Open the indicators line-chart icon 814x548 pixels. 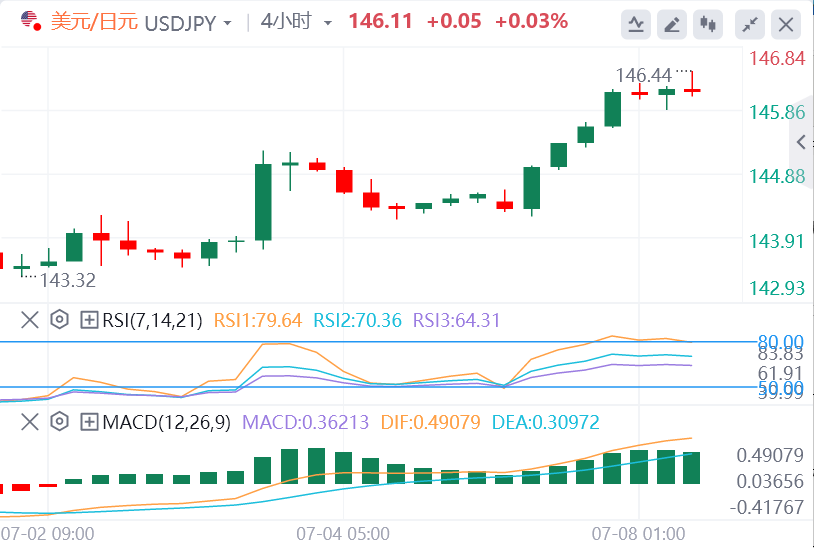point(635,24)
